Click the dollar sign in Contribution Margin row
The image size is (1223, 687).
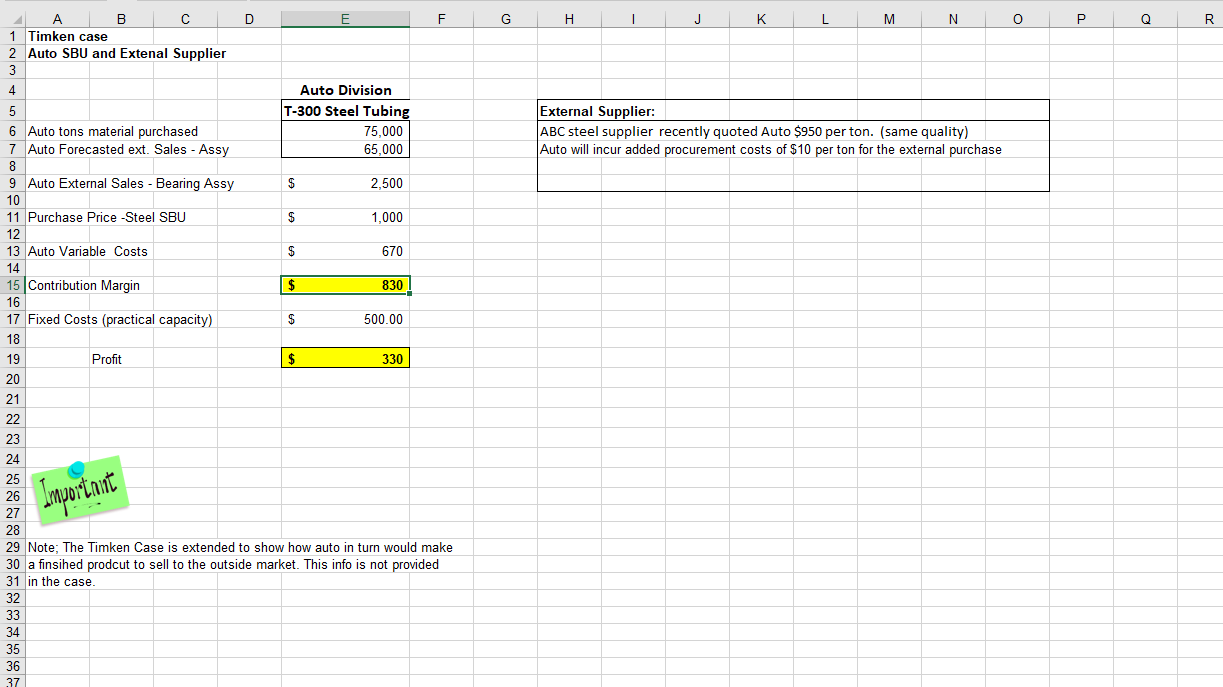pyautogui.click(x=292, y=285)
